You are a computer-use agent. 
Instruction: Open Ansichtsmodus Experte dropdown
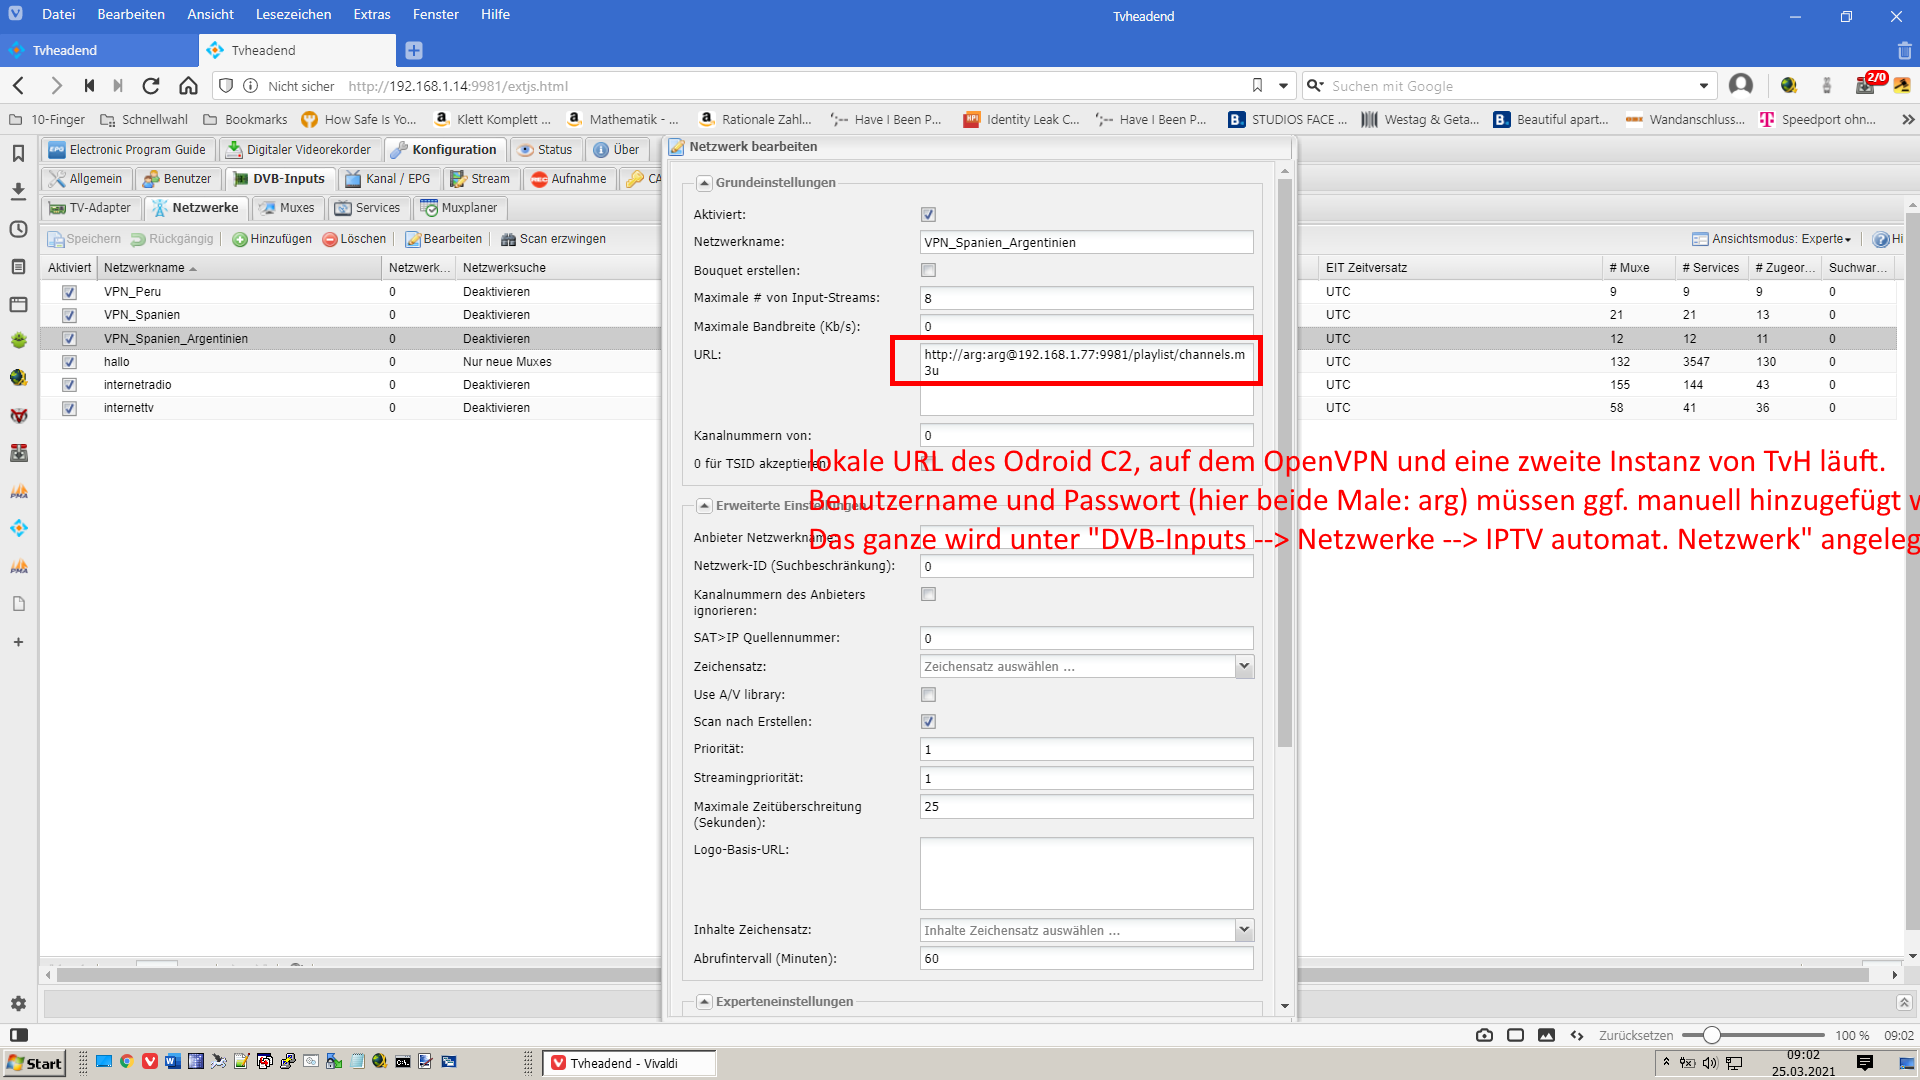coord(1772,239)
